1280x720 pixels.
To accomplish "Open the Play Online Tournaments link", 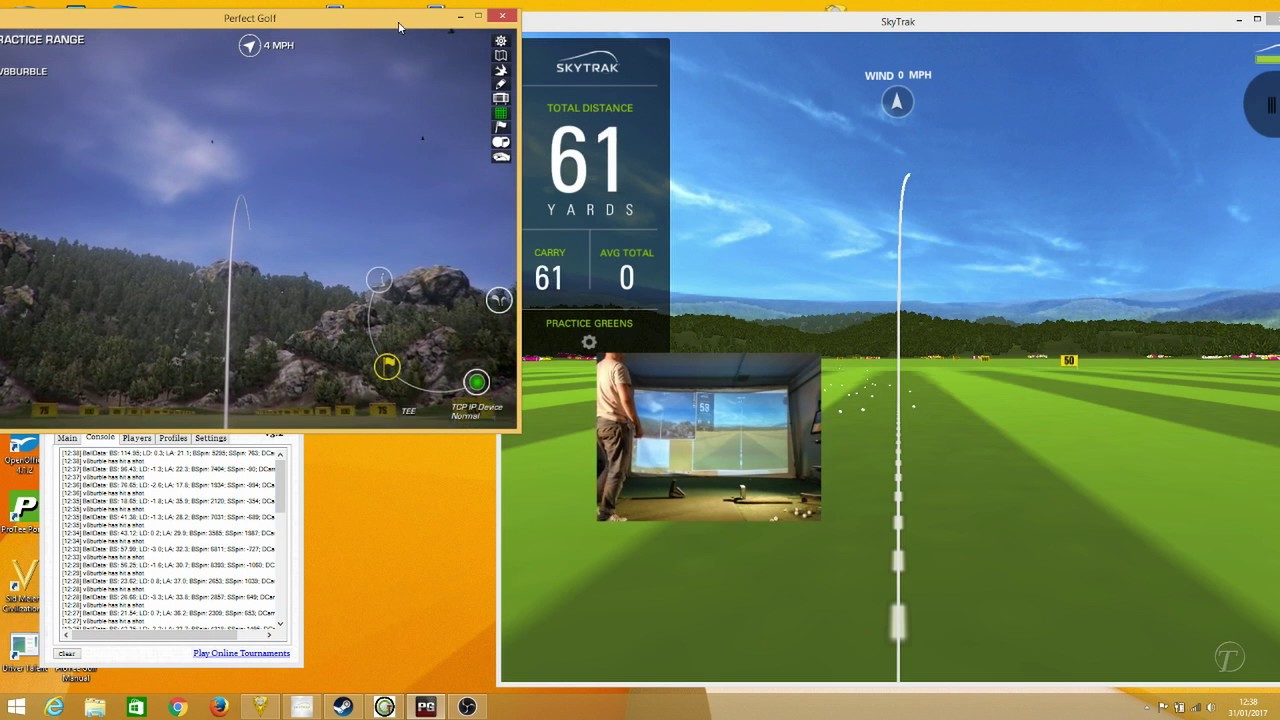I will [242, 654].
